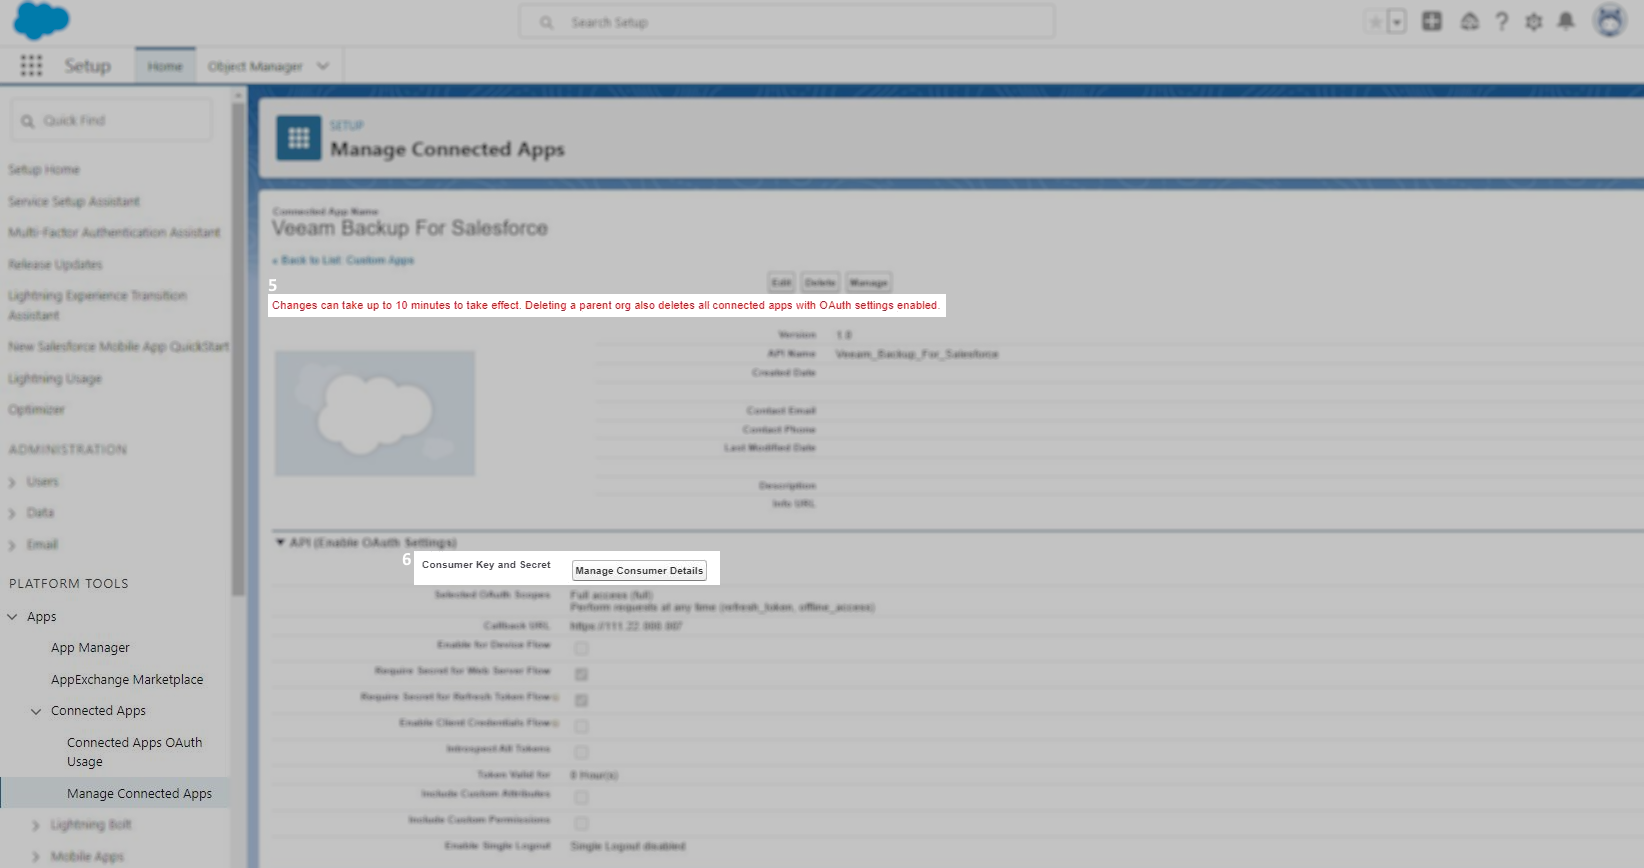The image size is (1644, 868).
Task: Open the favorites list dropdown arrow
Action: 1397,22
